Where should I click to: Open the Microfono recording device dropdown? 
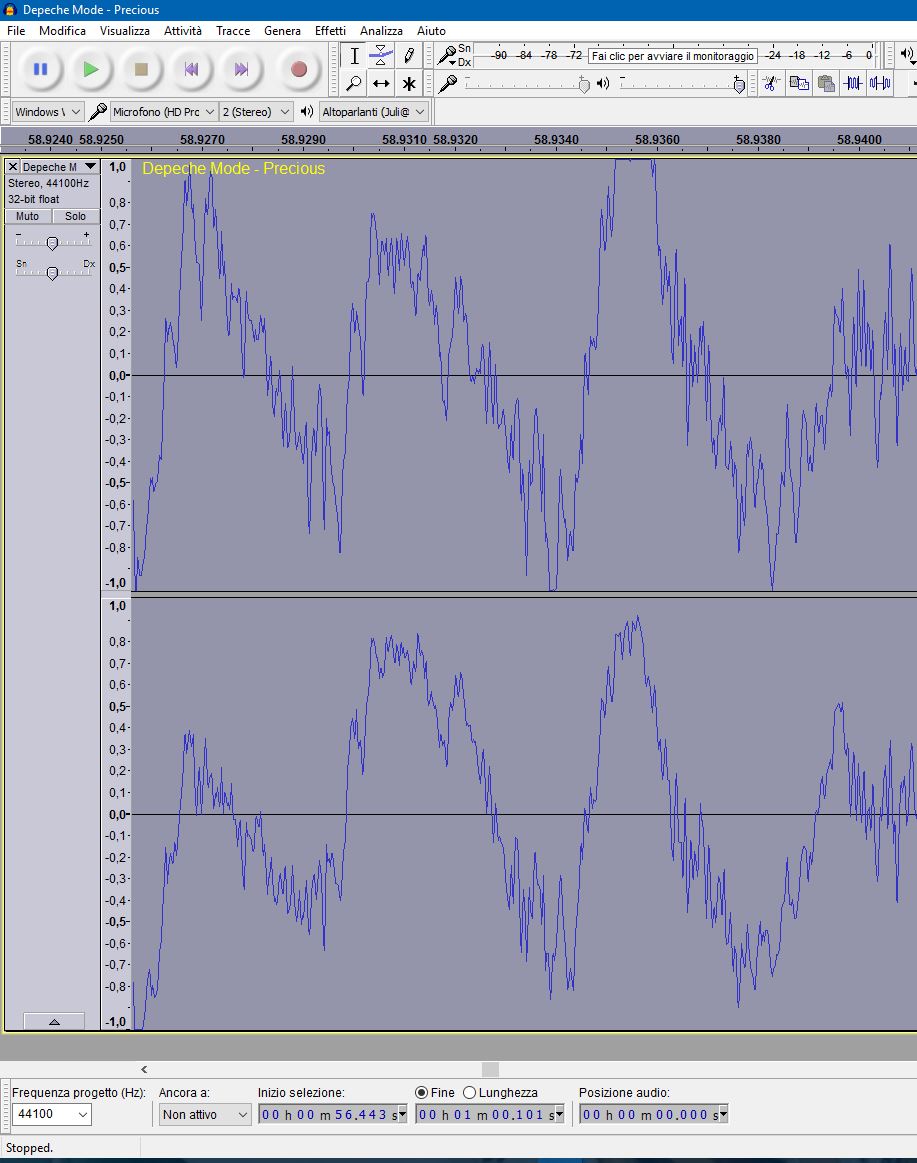[x=164, y=112]
